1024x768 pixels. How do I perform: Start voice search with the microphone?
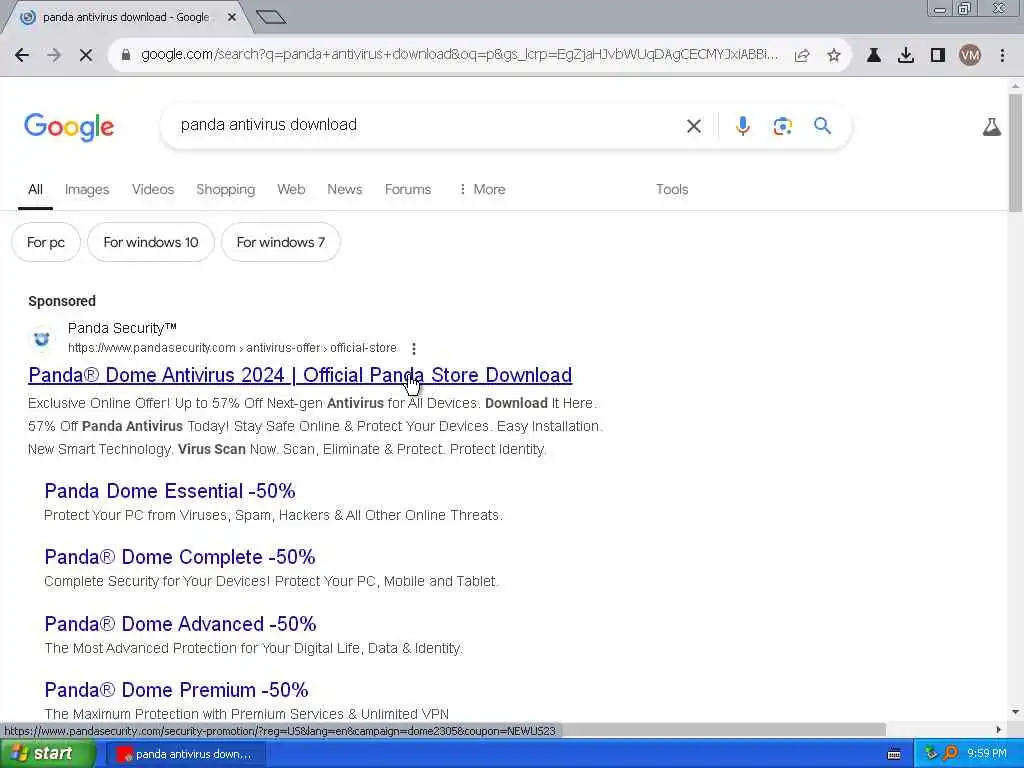click(x=743, y=125)
